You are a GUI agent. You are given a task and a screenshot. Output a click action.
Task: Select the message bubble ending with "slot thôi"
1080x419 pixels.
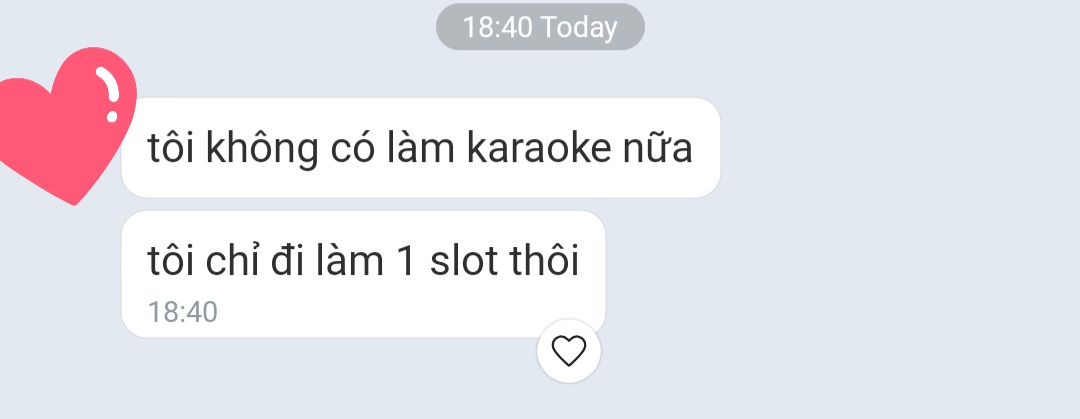(363, 274)
